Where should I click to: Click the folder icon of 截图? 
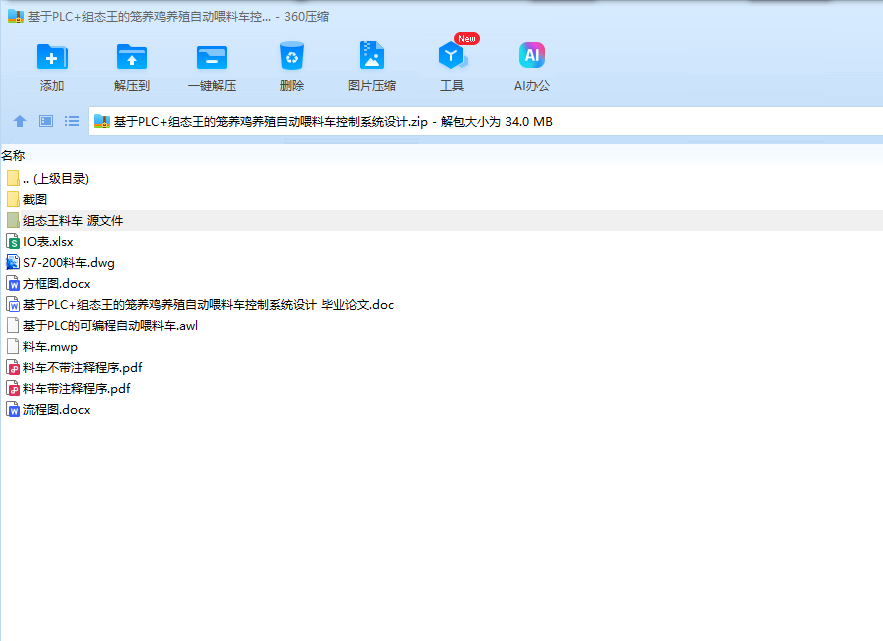pyautogui.click(x=14, y=199)
